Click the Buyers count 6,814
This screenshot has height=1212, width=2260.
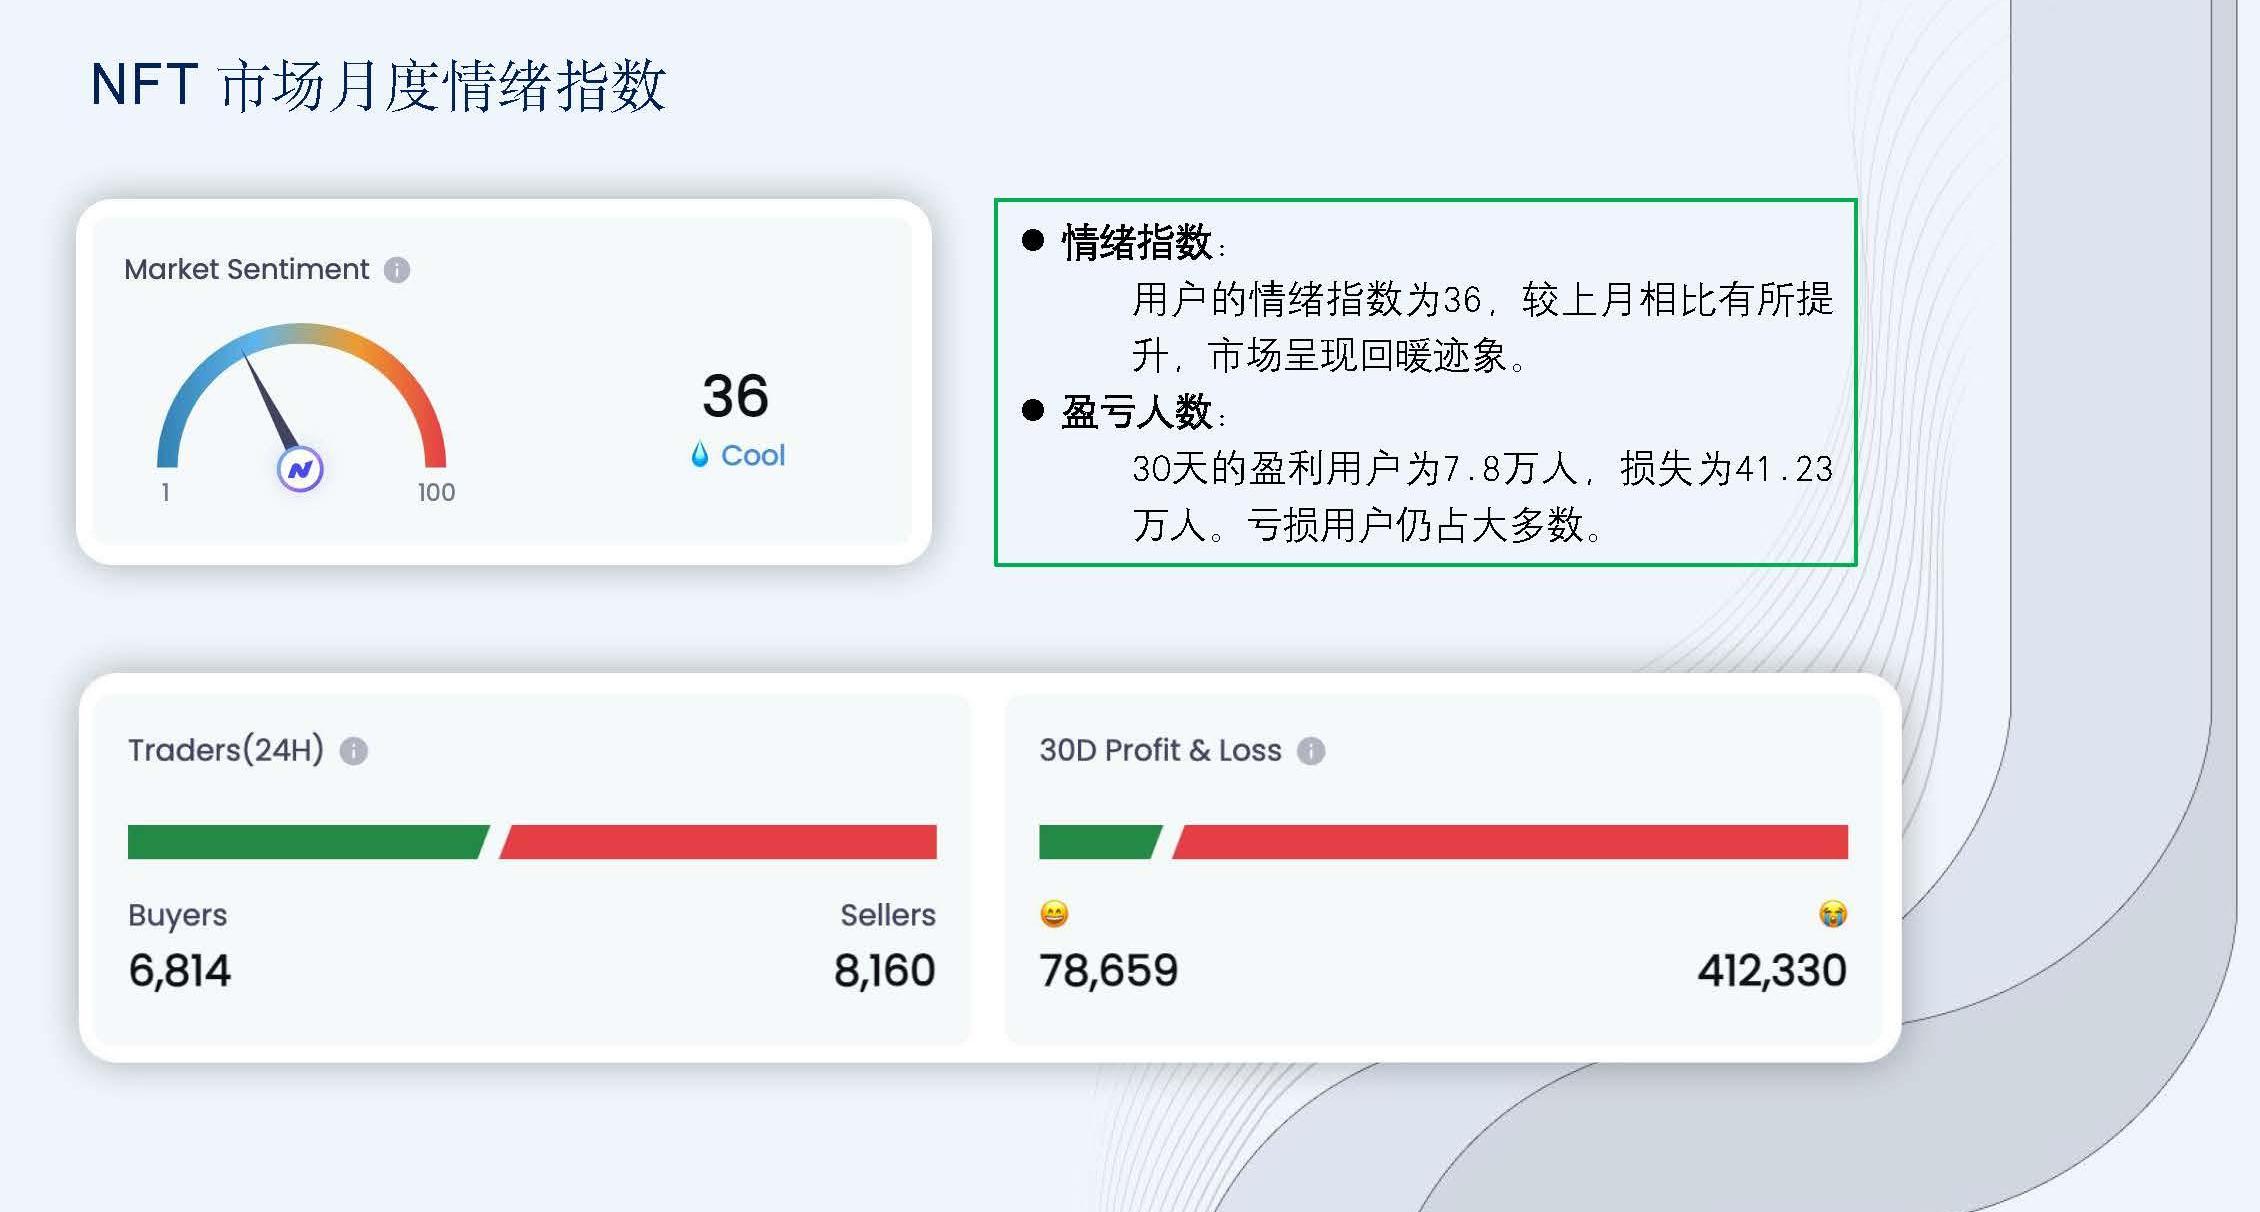[180, 971]
